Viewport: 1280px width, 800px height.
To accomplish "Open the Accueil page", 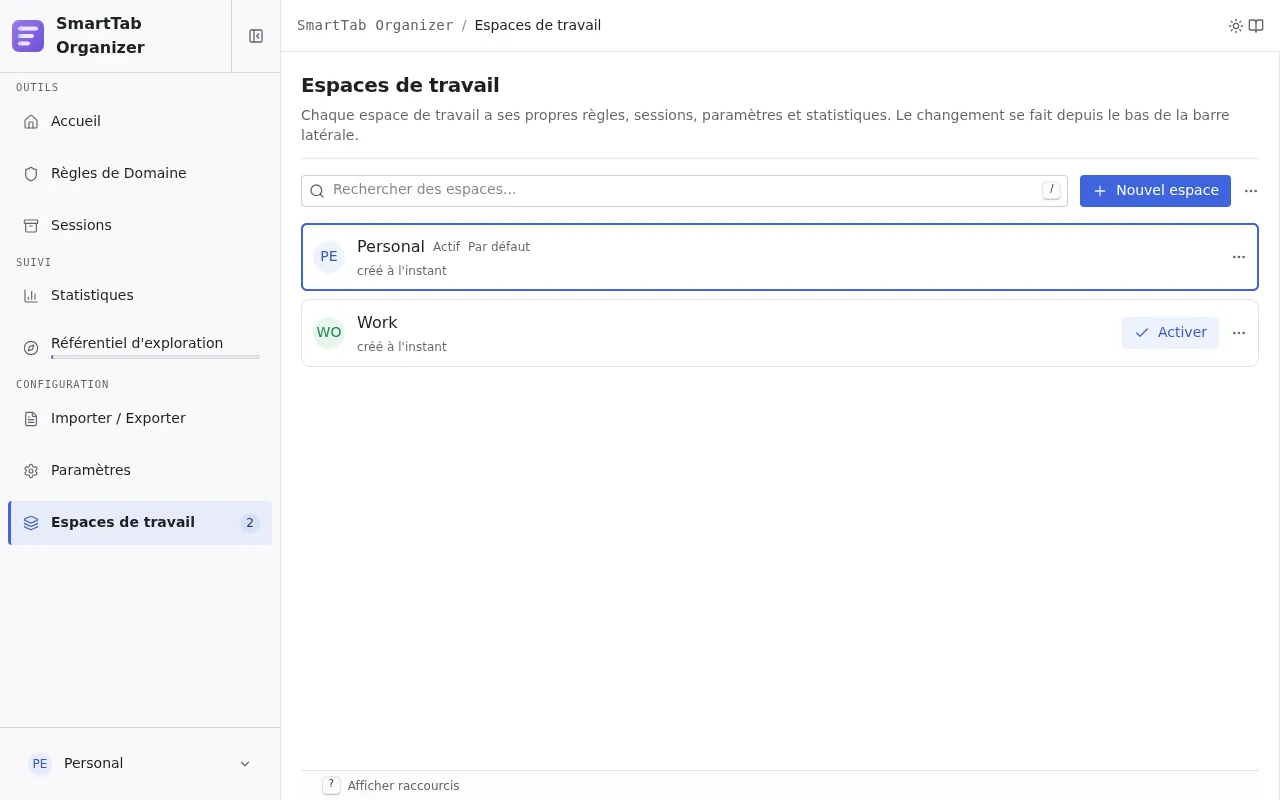I will click(140, 122).
